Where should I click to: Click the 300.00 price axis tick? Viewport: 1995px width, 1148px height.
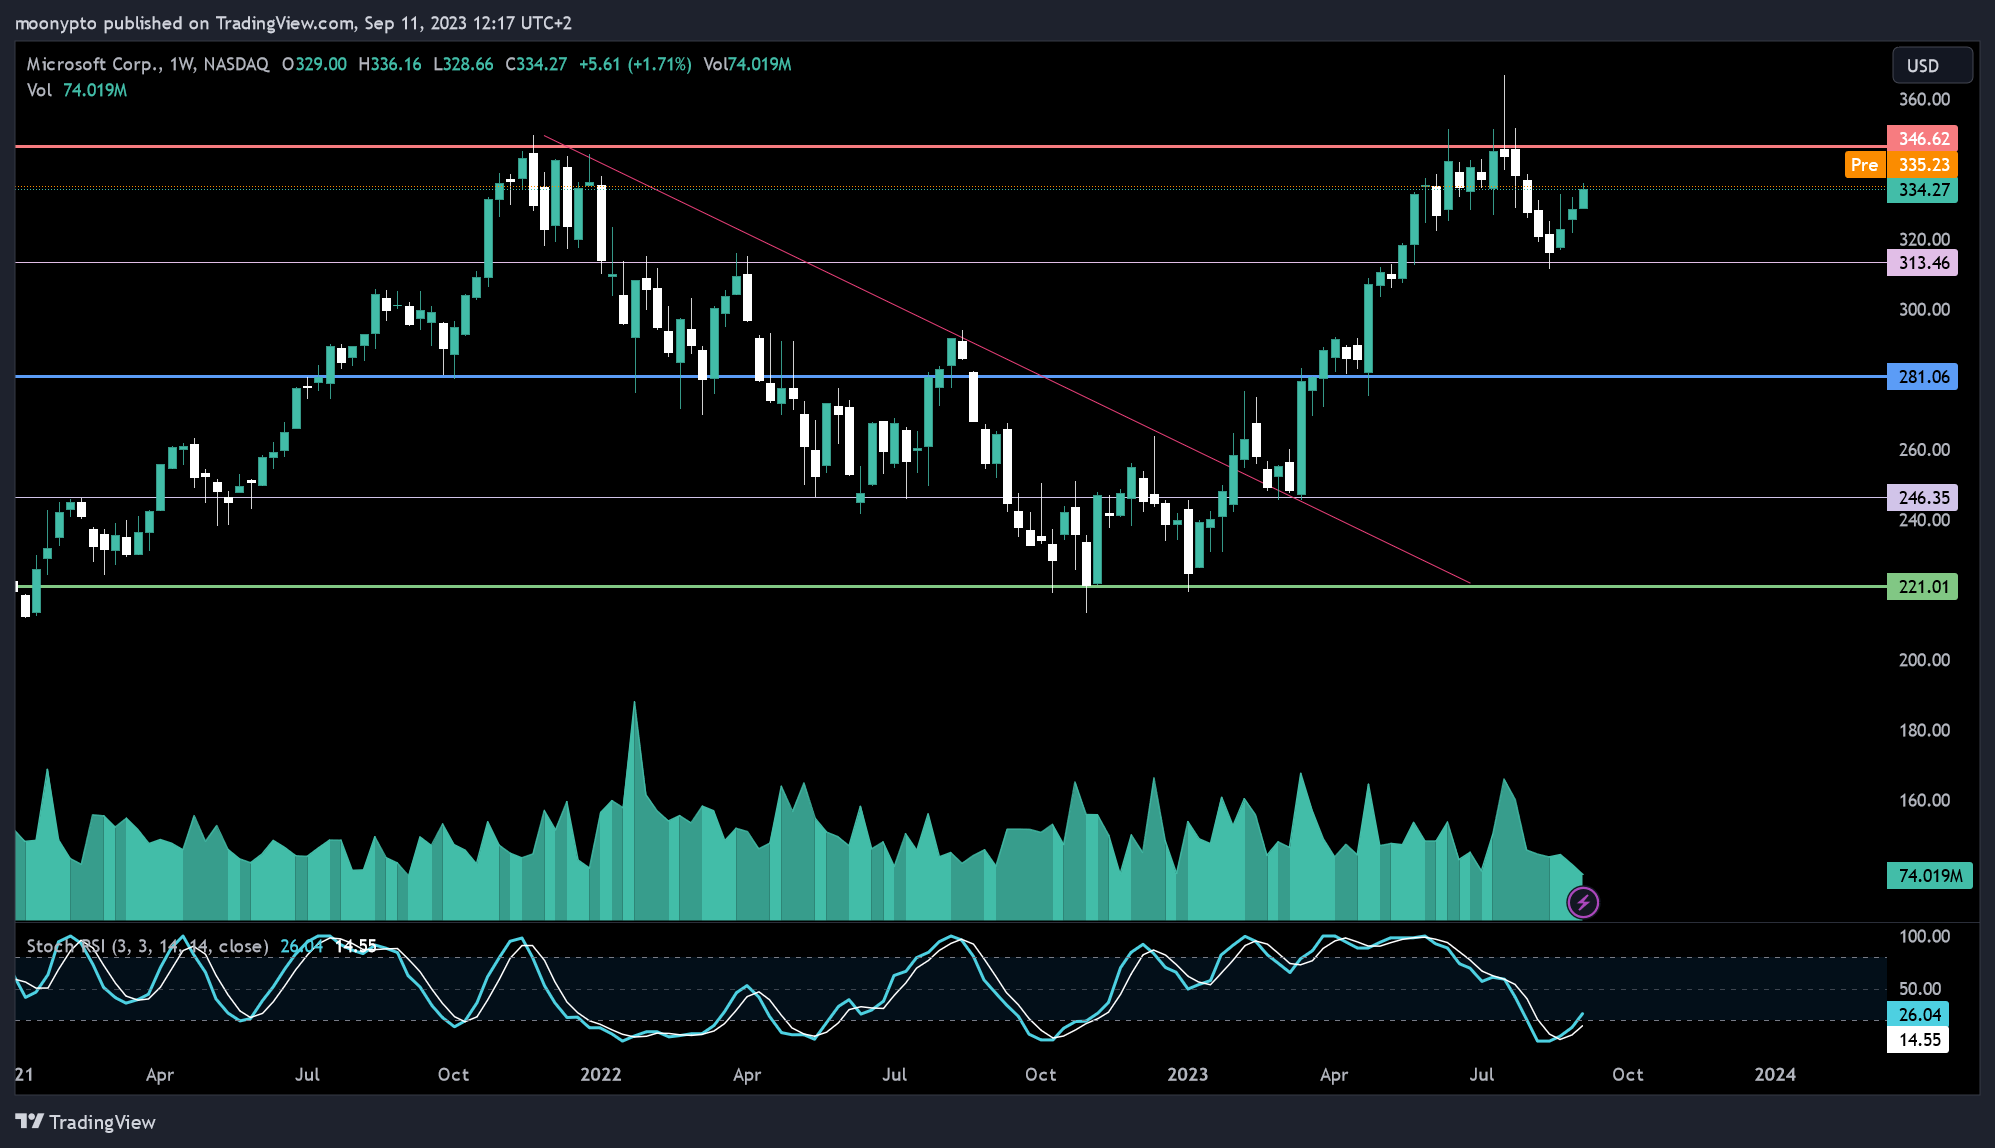(x=1924, y=310)
